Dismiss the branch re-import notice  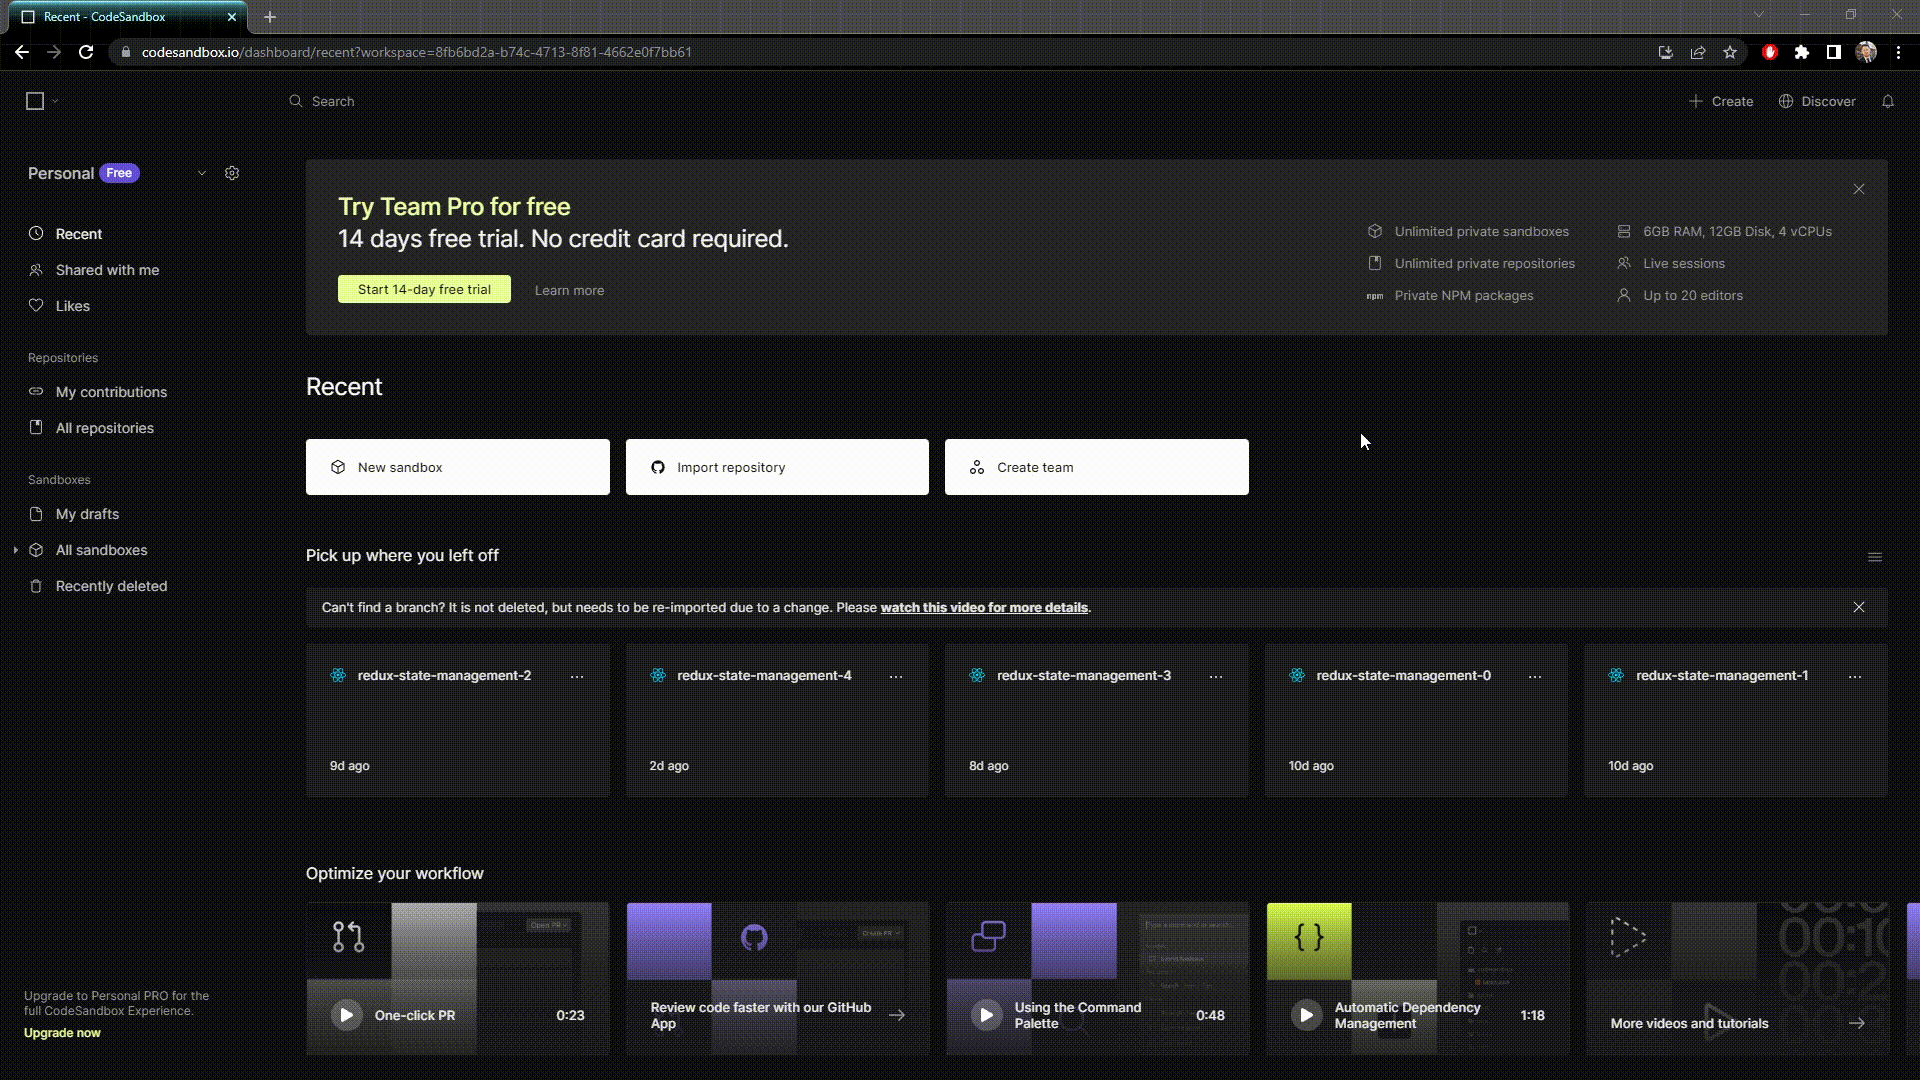tap(1859, 607)
